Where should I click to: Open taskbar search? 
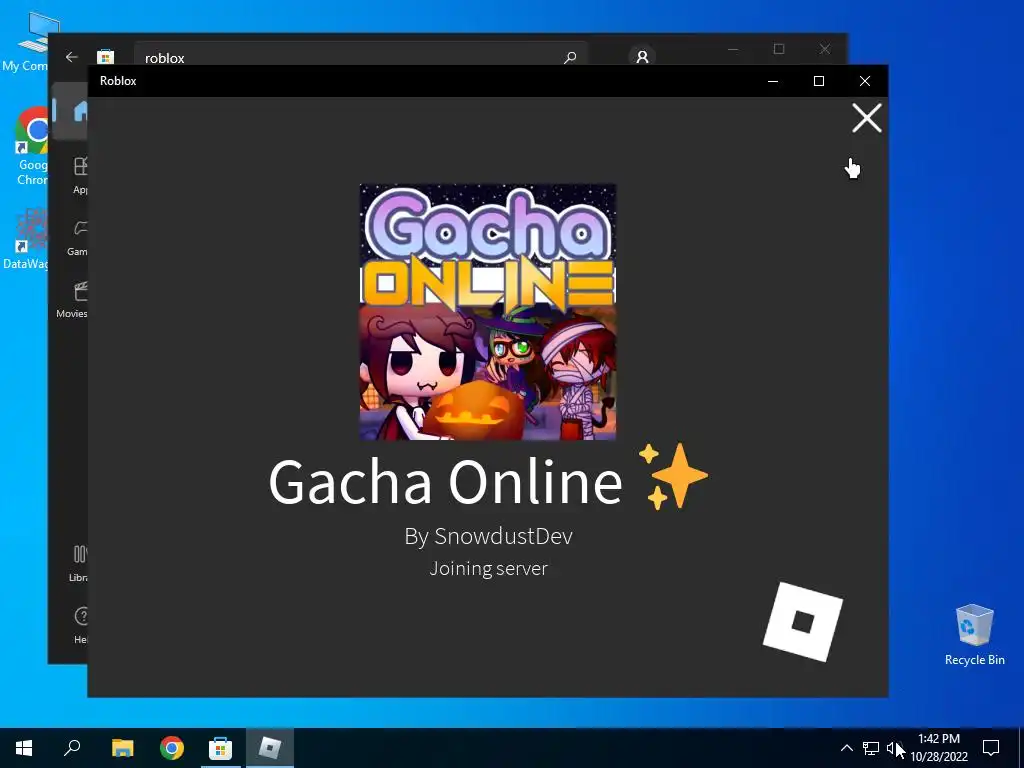pos(72,748)
